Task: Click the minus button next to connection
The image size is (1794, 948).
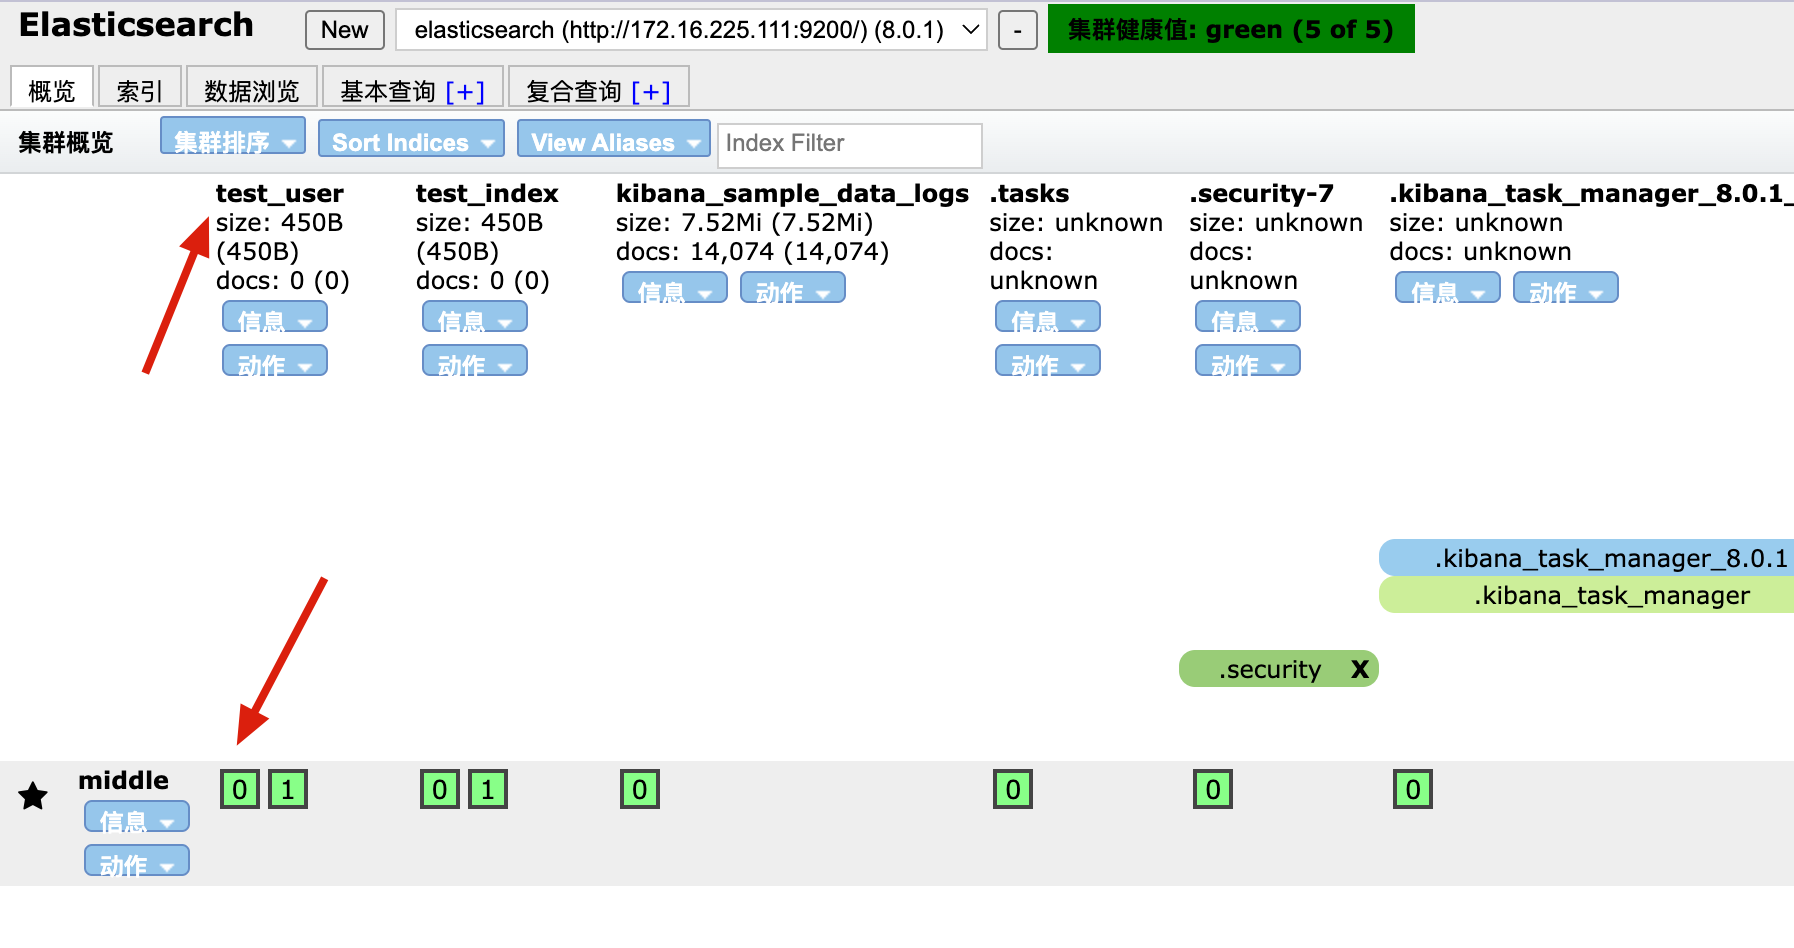Action: (1018, 30)
